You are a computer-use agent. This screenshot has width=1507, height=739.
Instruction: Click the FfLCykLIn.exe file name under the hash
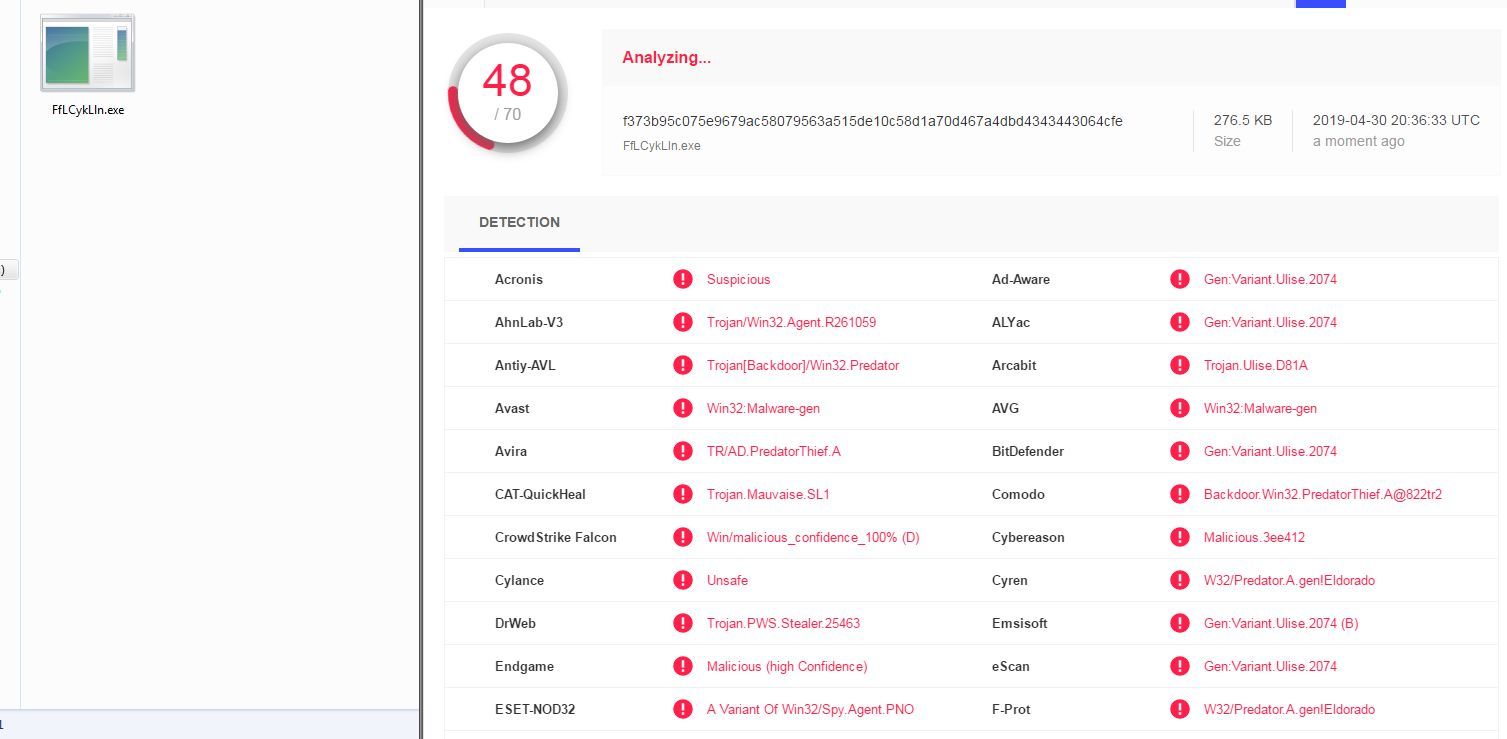tap(661, 146)
